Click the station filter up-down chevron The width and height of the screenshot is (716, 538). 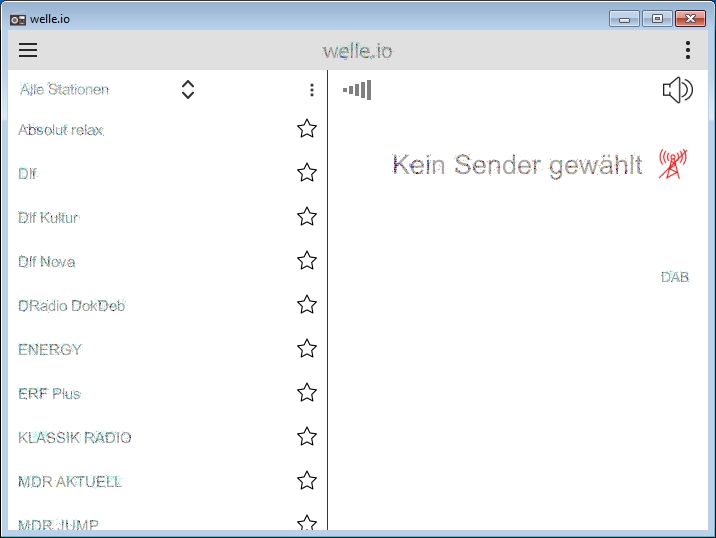pyautogui.click(x=187, y=90)
